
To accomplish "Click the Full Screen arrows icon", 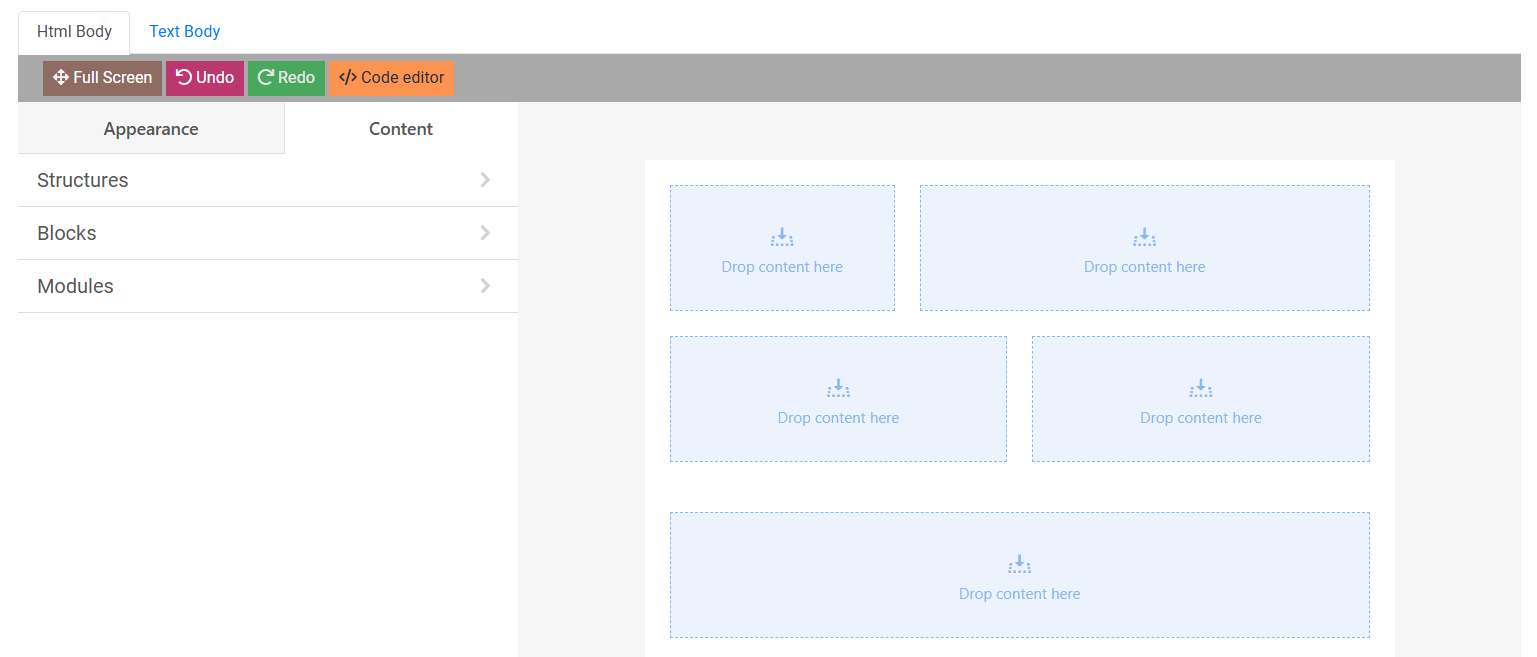I will (60, 78).
